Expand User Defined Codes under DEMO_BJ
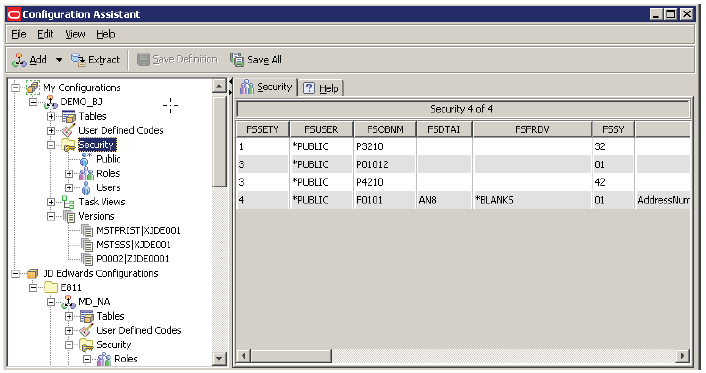The width and height of the screenshot is (706, 373). point(51,131)
